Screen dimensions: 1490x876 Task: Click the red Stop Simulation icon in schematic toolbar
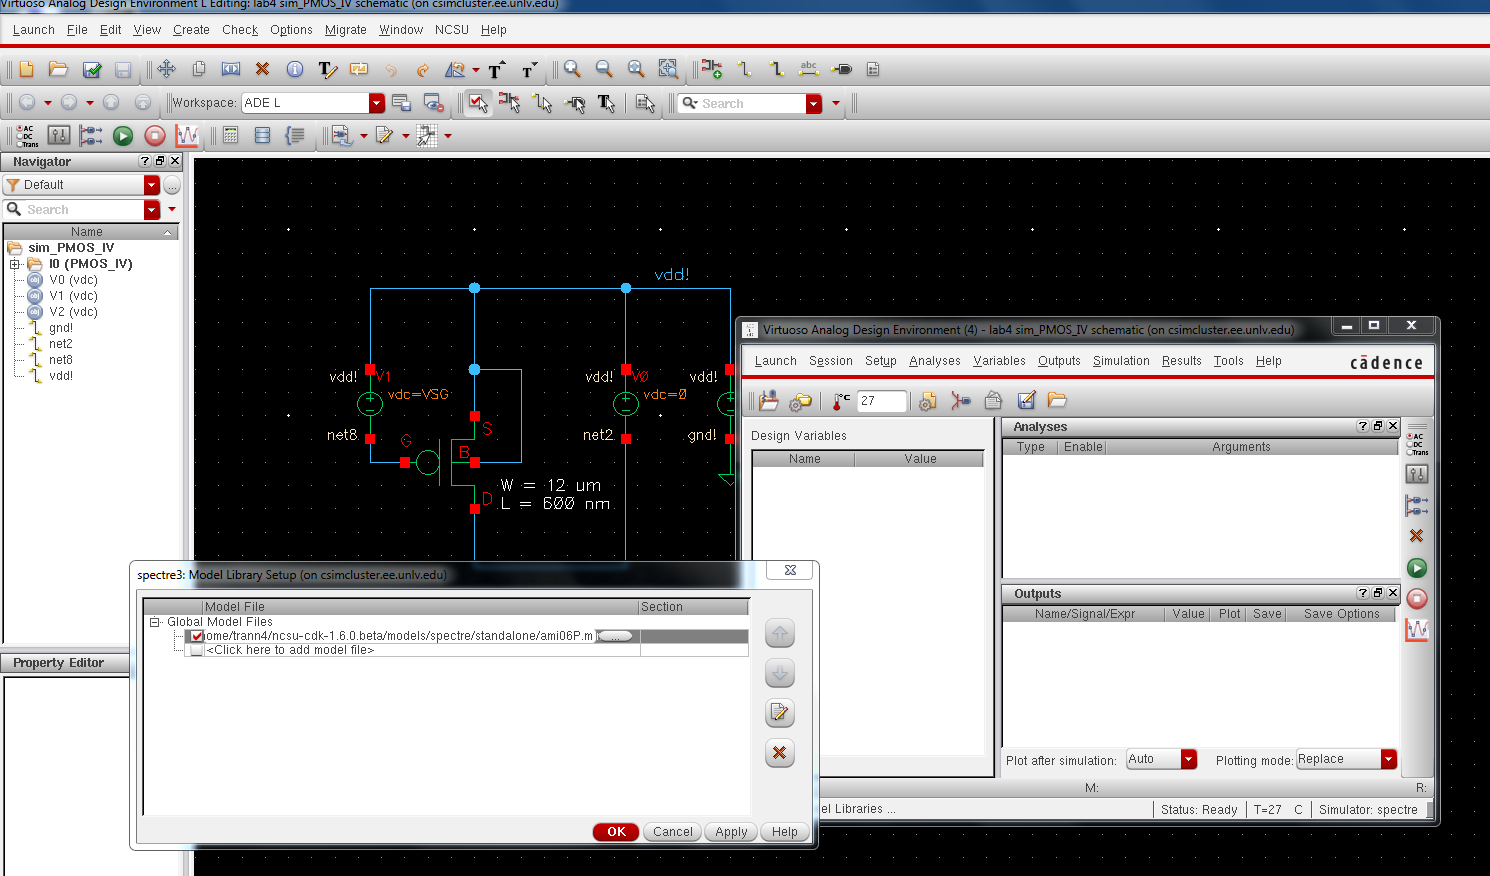[155, 136]
